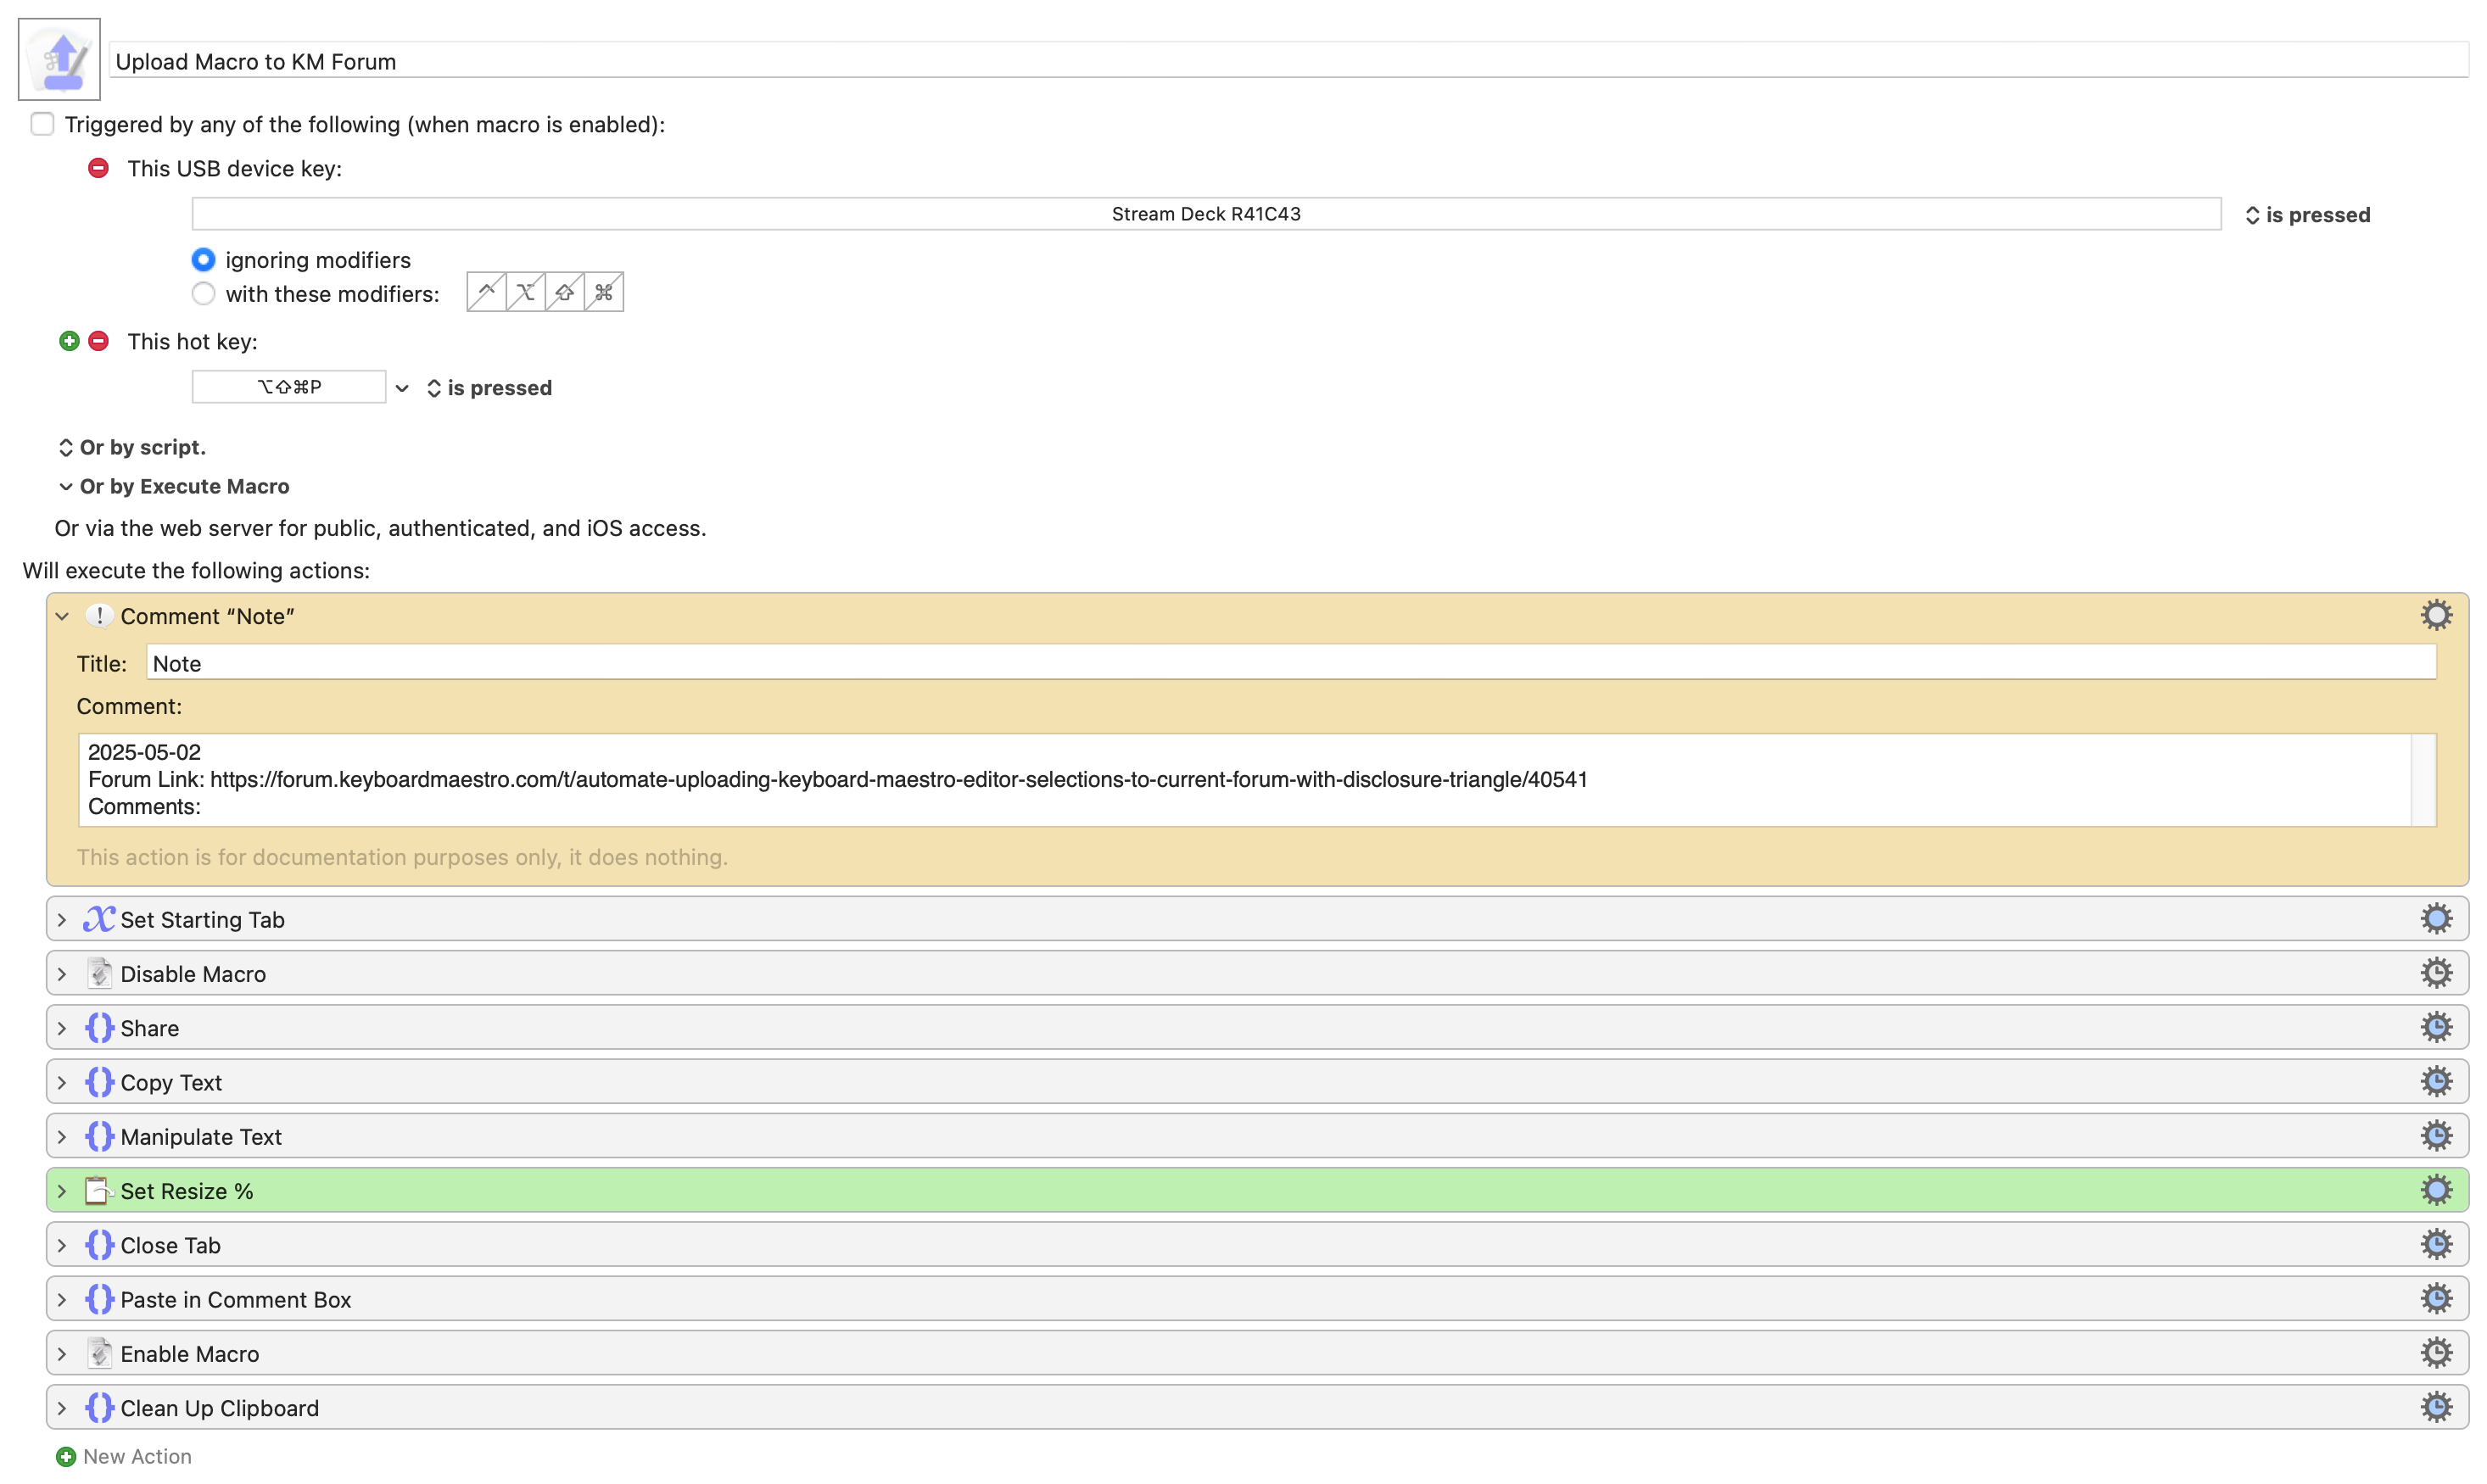Edit the macro name field
Viewport: 2487px width, 1484px height.
pyautogui.click(x=1288, y=61)
